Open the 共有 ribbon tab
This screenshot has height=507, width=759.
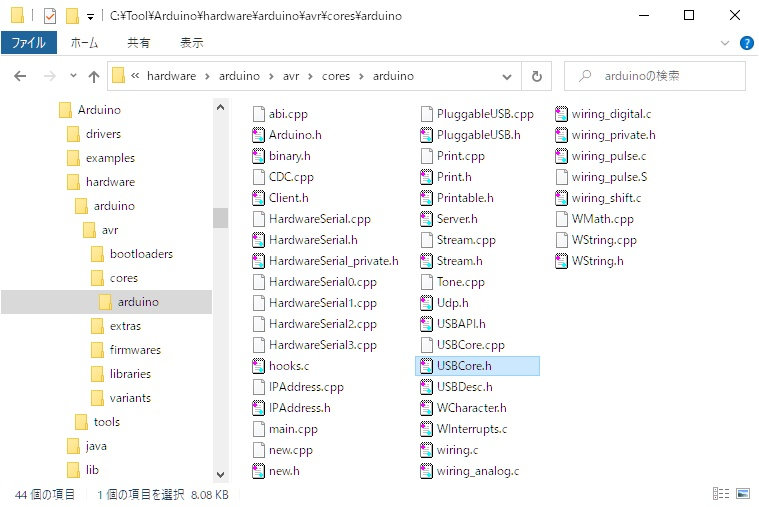(x=138, y=43)
